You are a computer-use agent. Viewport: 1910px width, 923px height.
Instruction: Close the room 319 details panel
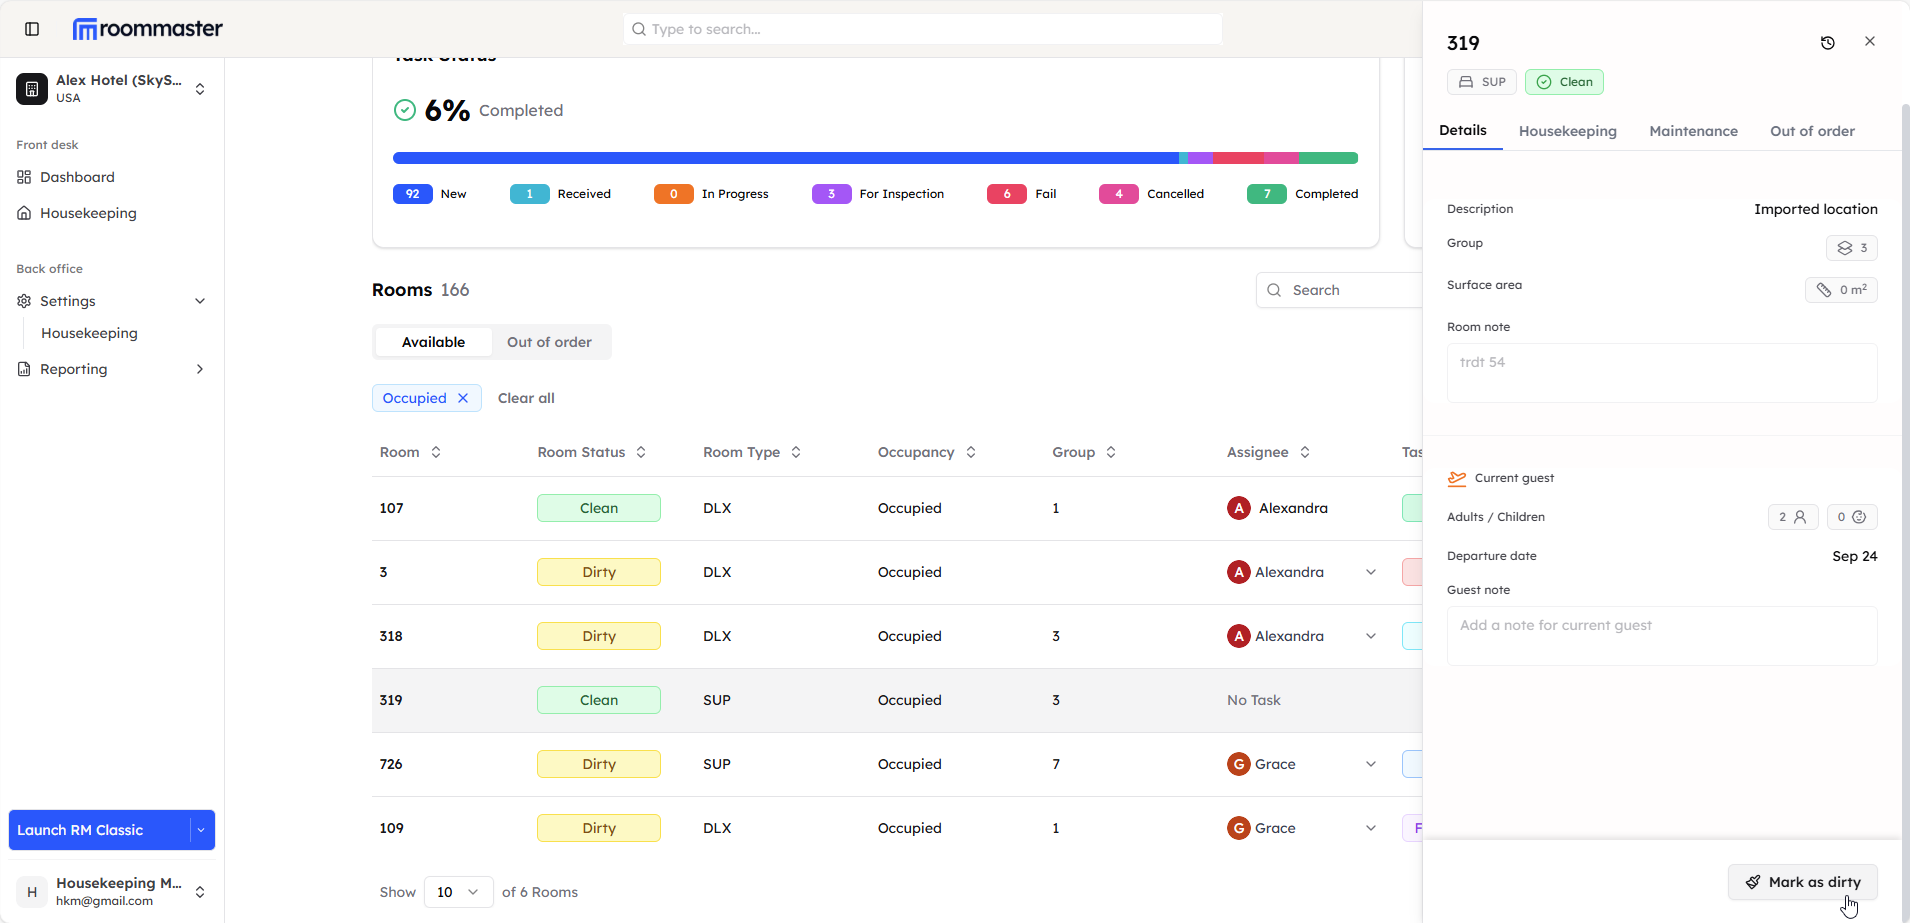coord(1869,42)
